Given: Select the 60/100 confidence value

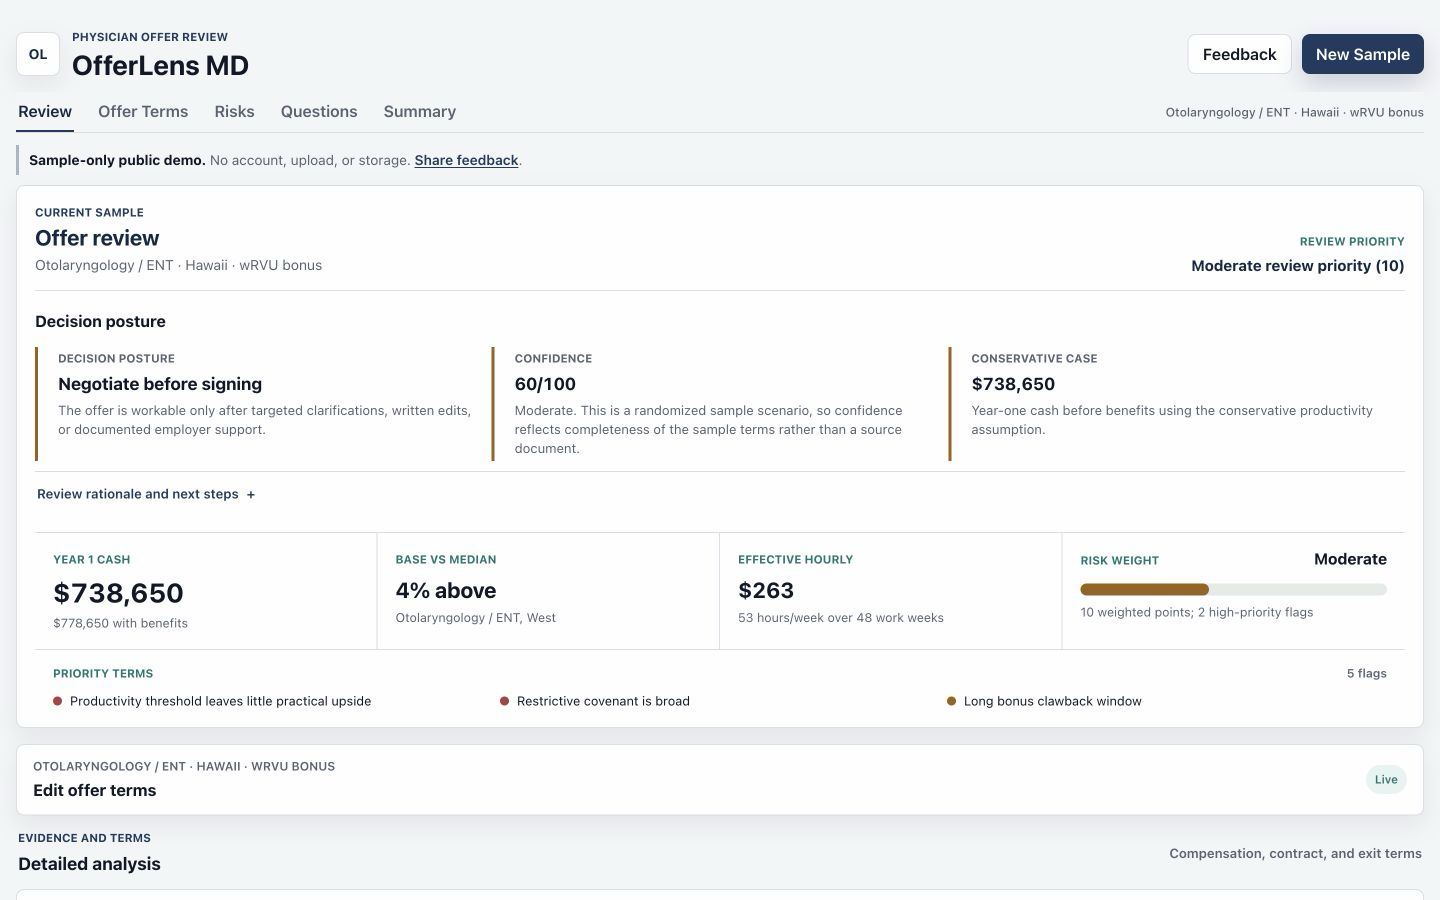Looking at the screenshot, I should pos(545,384).
